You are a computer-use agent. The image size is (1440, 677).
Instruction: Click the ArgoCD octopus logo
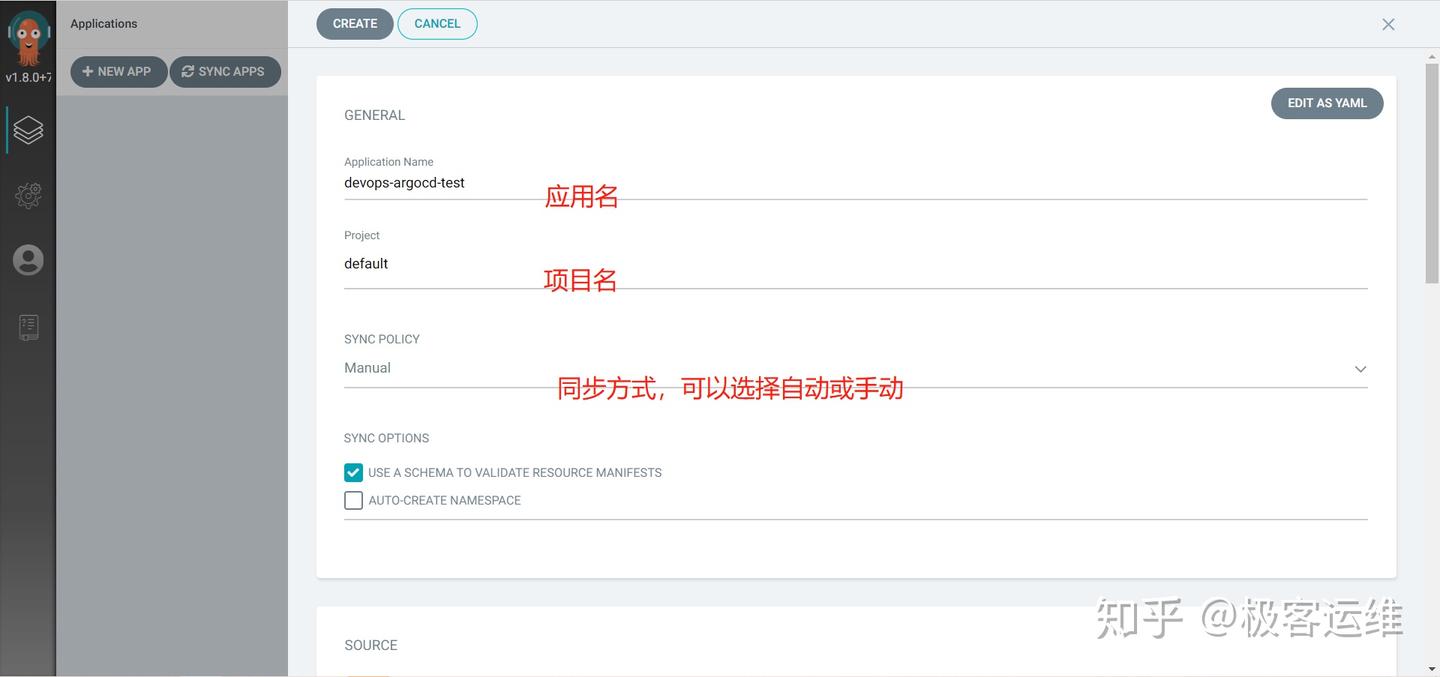(x=28, y=40)
